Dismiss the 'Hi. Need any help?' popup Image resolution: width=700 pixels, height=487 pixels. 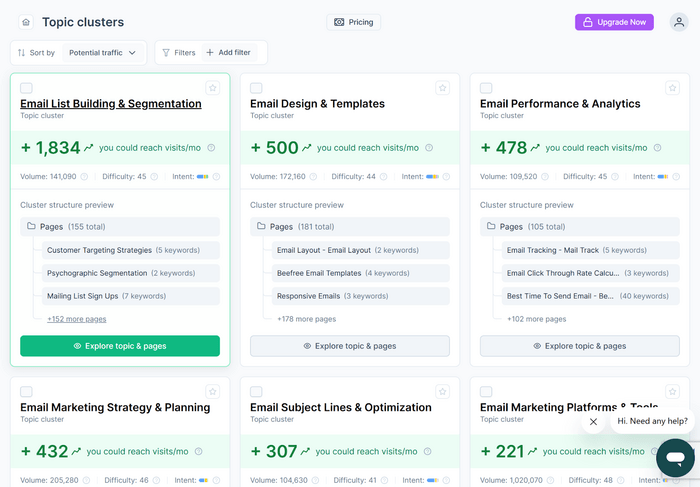point(593,421)
